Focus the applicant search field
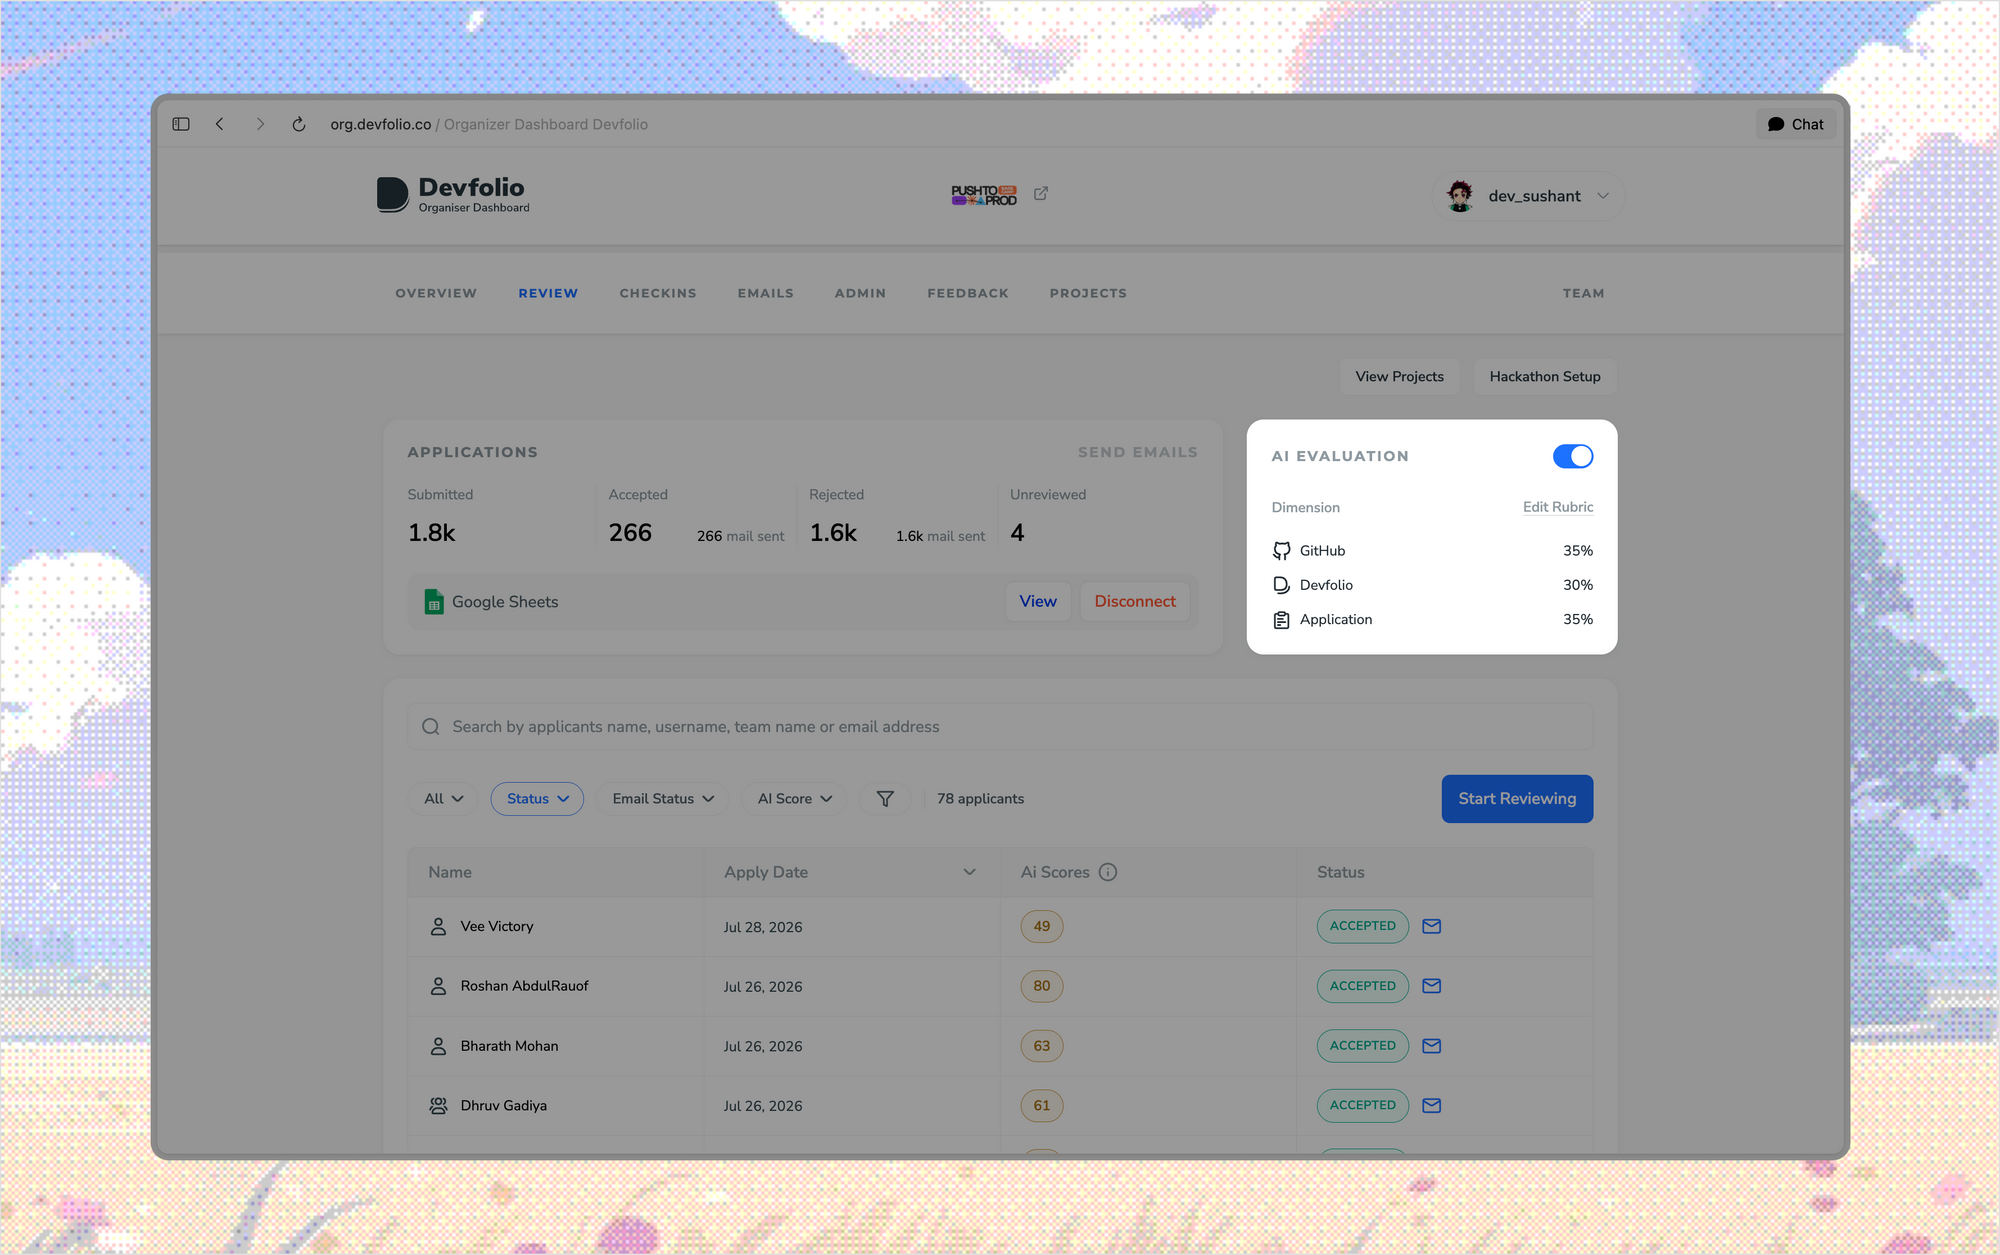Screen dimensions: 2000x1255 pos(1000,727)
